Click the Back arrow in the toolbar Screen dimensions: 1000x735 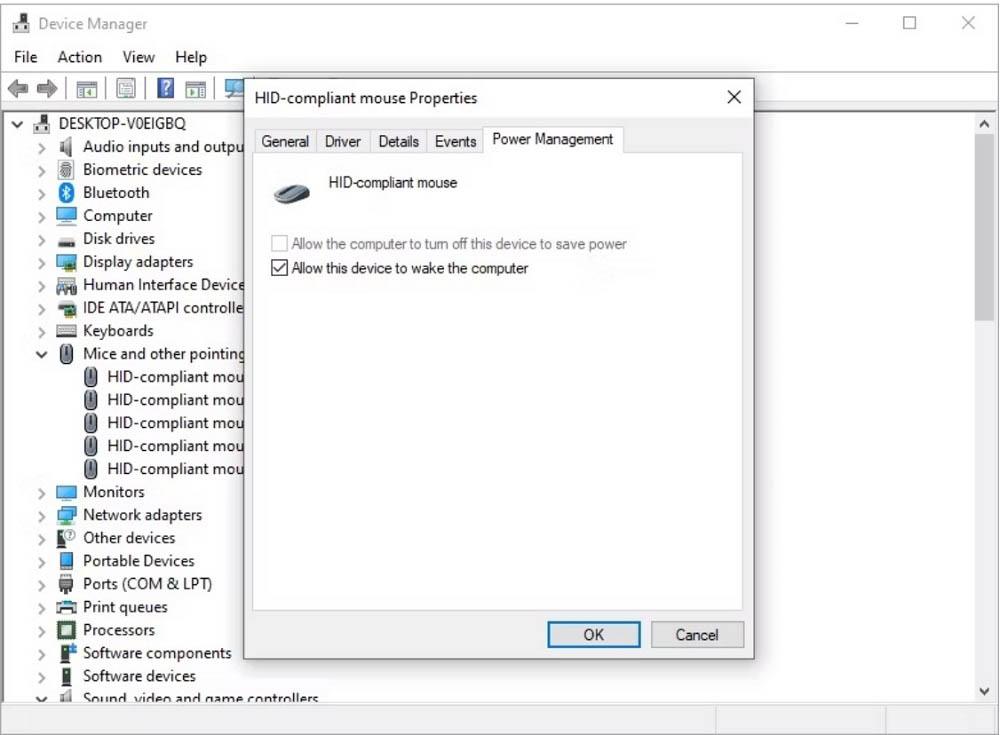(x=18, y=89)
